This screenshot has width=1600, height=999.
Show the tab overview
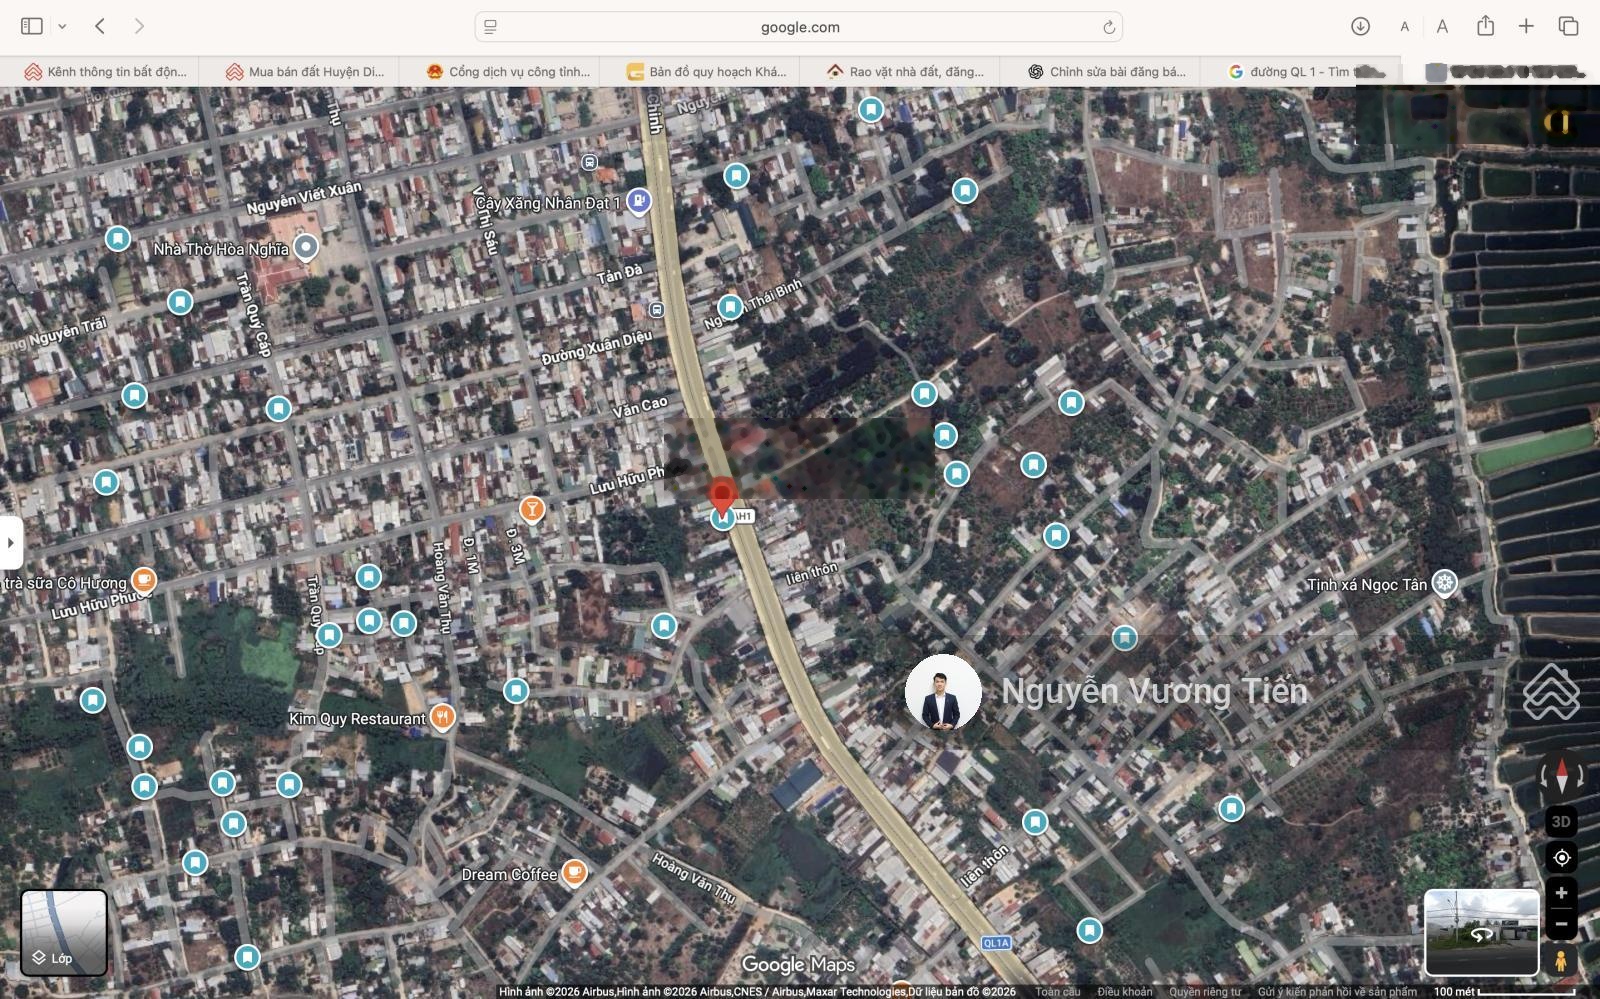(1568, 26)
